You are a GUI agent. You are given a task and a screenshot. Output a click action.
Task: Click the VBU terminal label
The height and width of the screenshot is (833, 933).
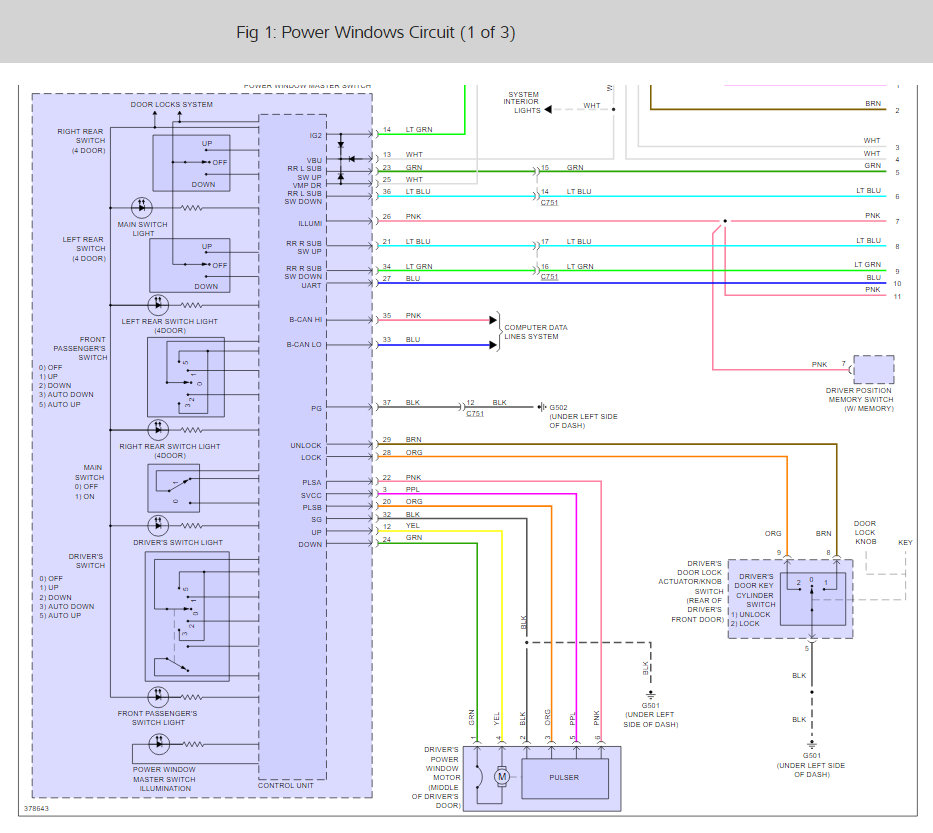pyautogui.click(x=314, y=160)
